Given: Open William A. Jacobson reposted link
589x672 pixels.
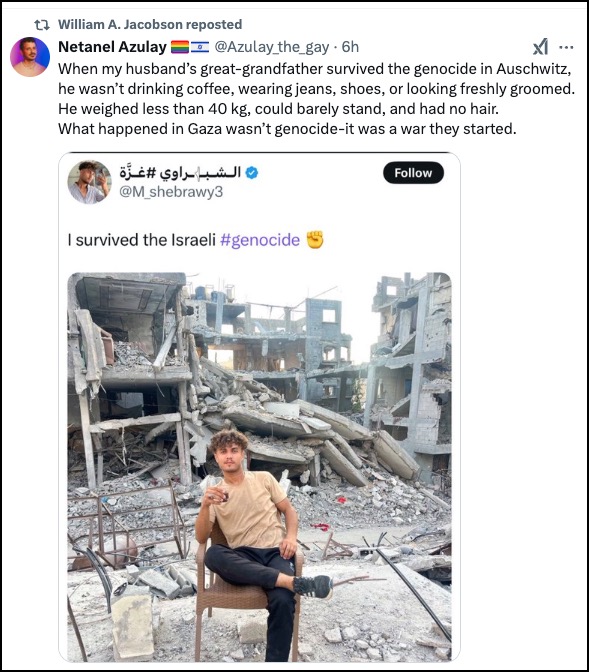Looking at the screenshot, I should click(150, 24).
